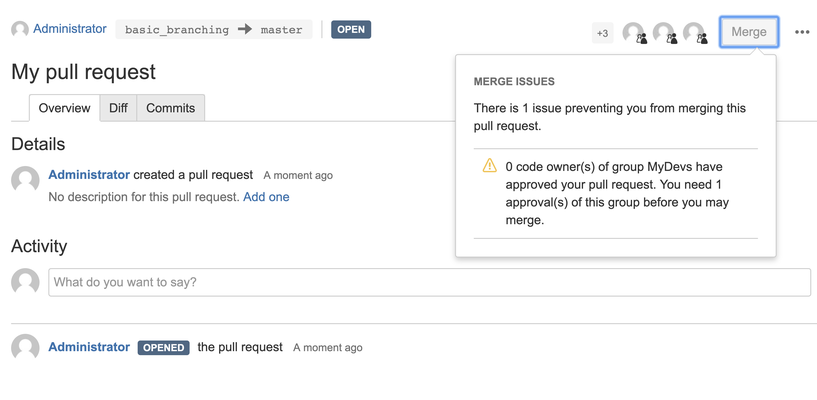
Task: Click the master target branch label
Action: [281, 30]
